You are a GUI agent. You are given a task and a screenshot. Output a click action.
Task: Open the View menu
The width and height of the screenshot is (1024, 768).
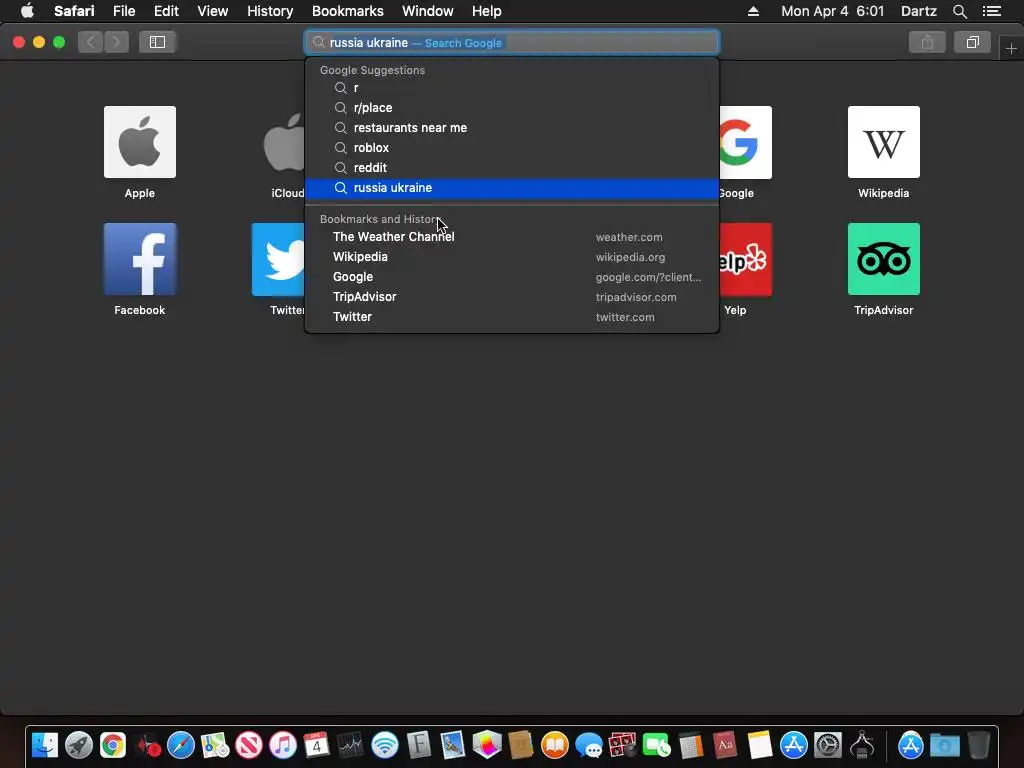212,11
